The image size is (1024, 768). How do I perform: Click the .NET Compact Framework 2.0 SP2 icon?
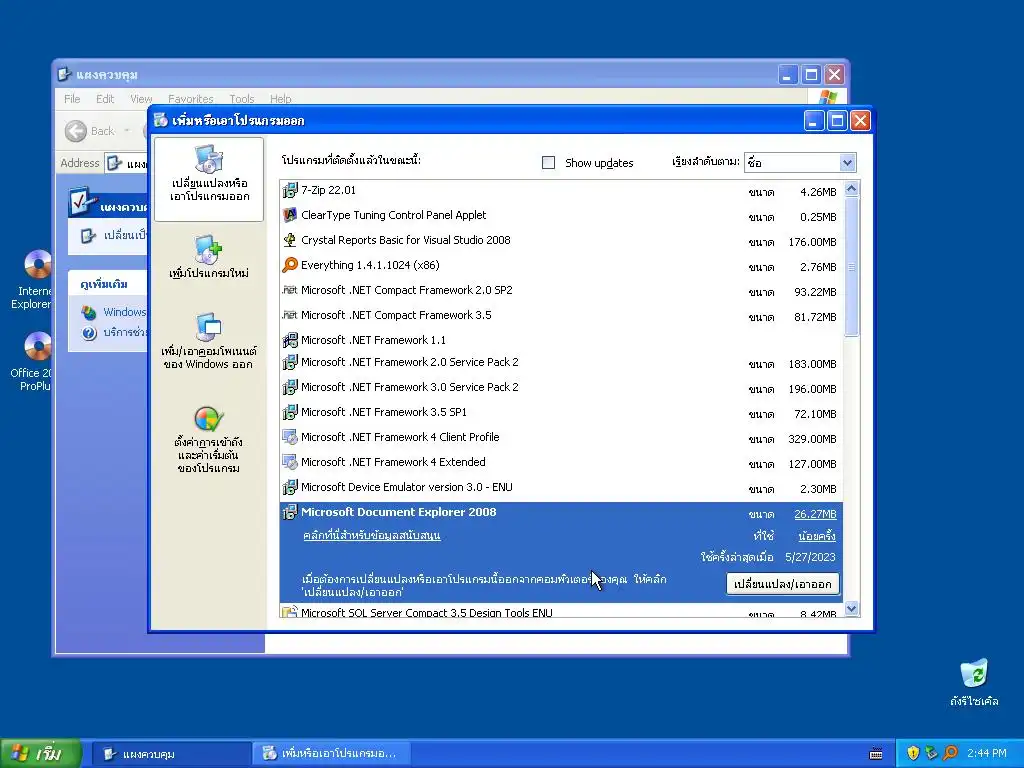pyautogui.click(x=290, y=290)
